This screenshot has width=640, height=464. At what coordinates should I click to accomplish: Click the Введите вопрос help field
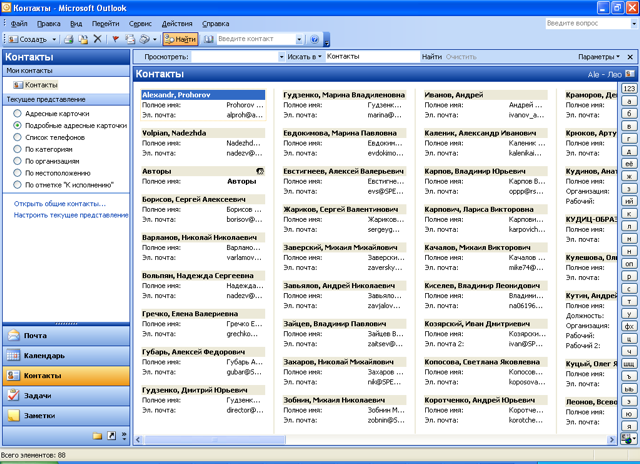point(588,24)
